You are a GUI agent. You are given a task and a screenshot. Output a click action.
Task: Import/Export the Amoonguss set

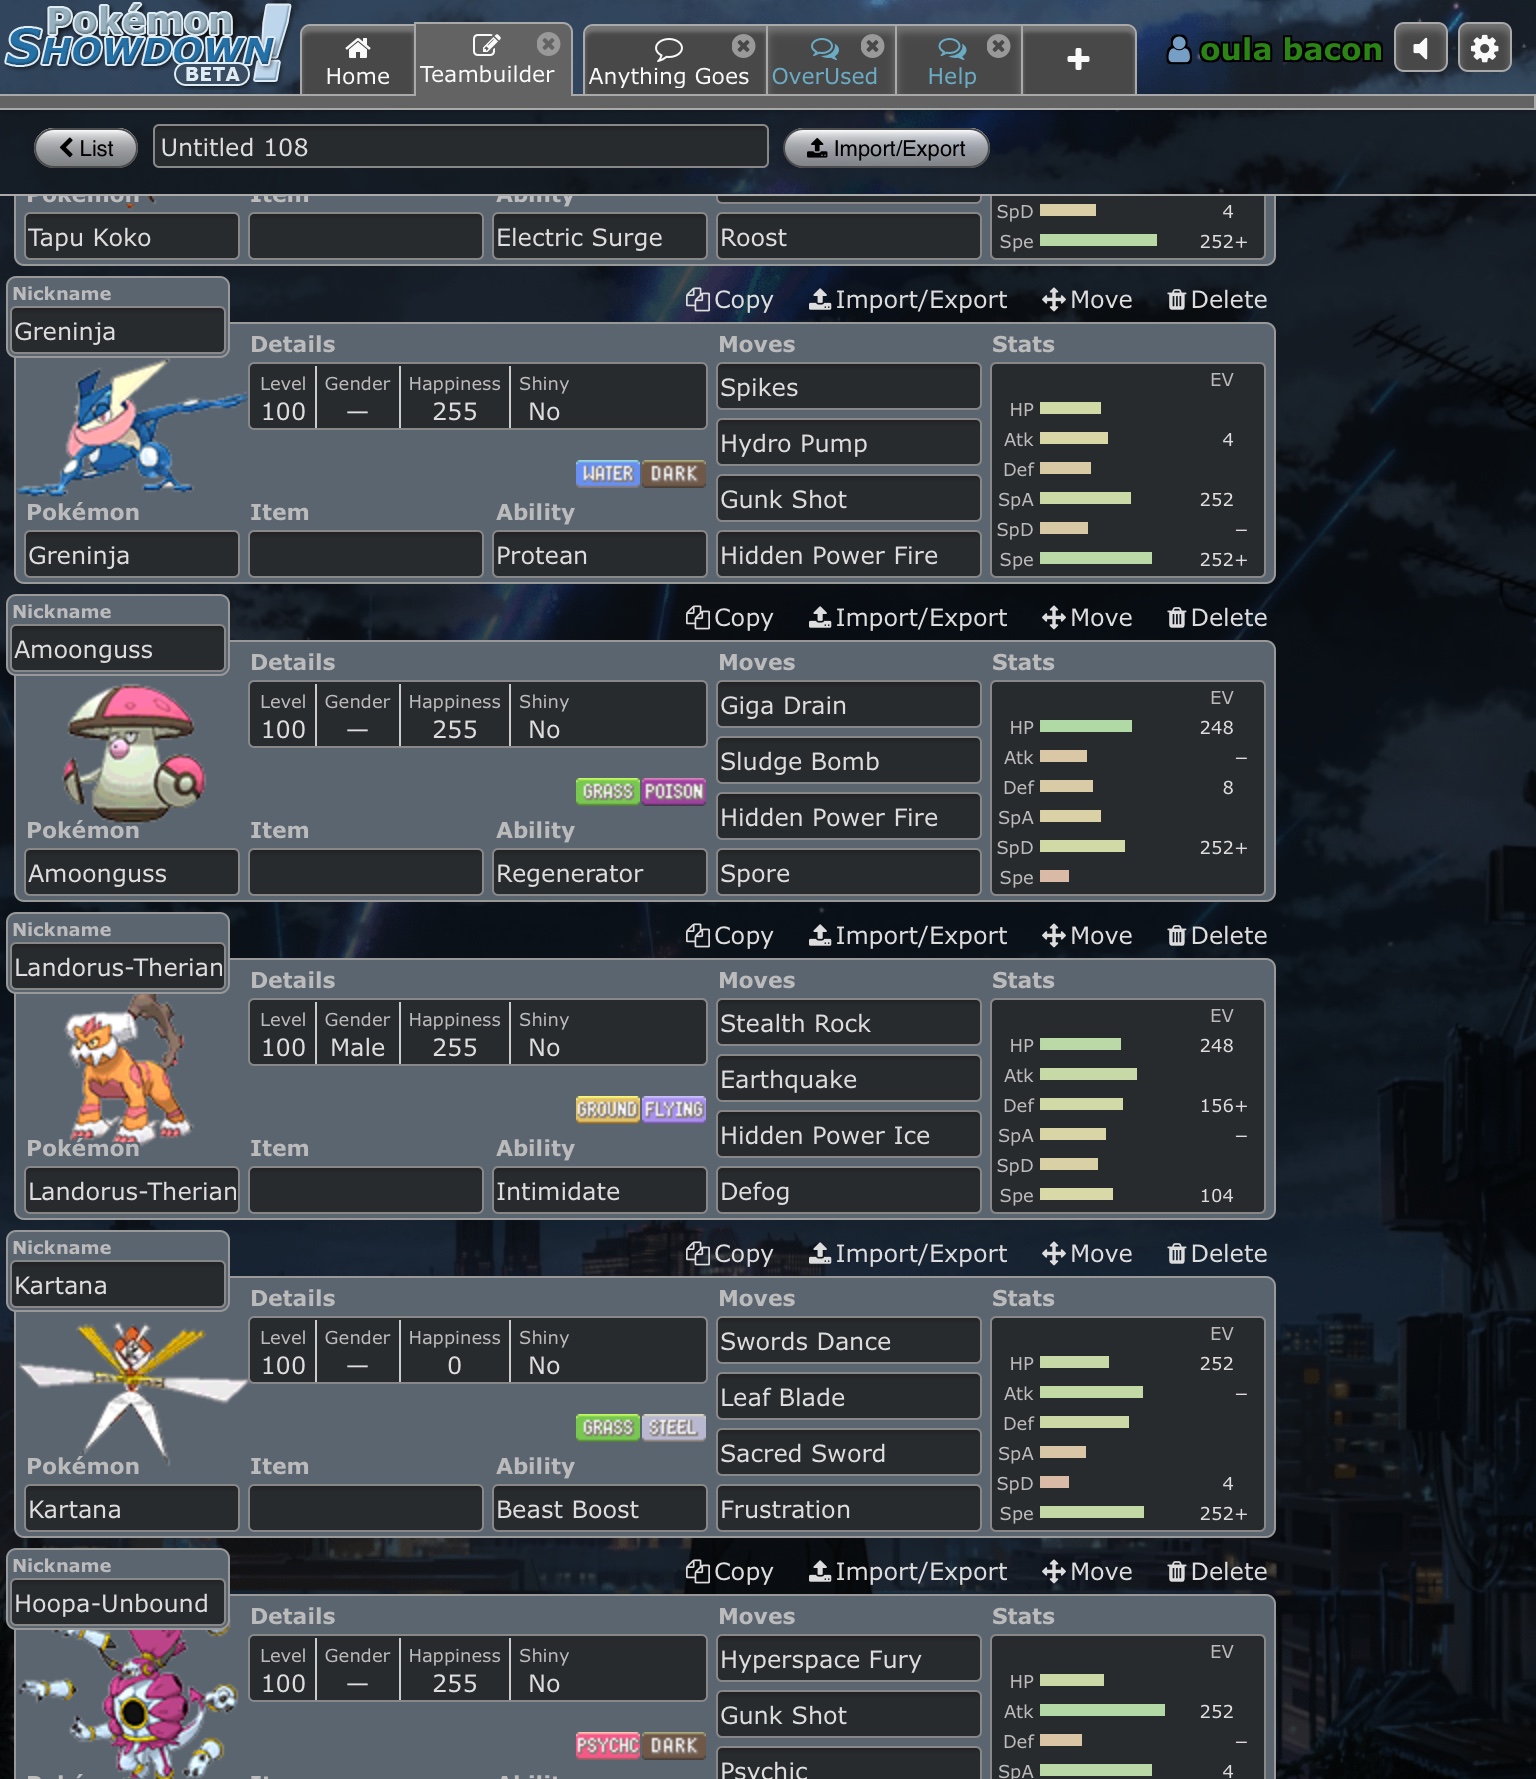coord(908,618)
